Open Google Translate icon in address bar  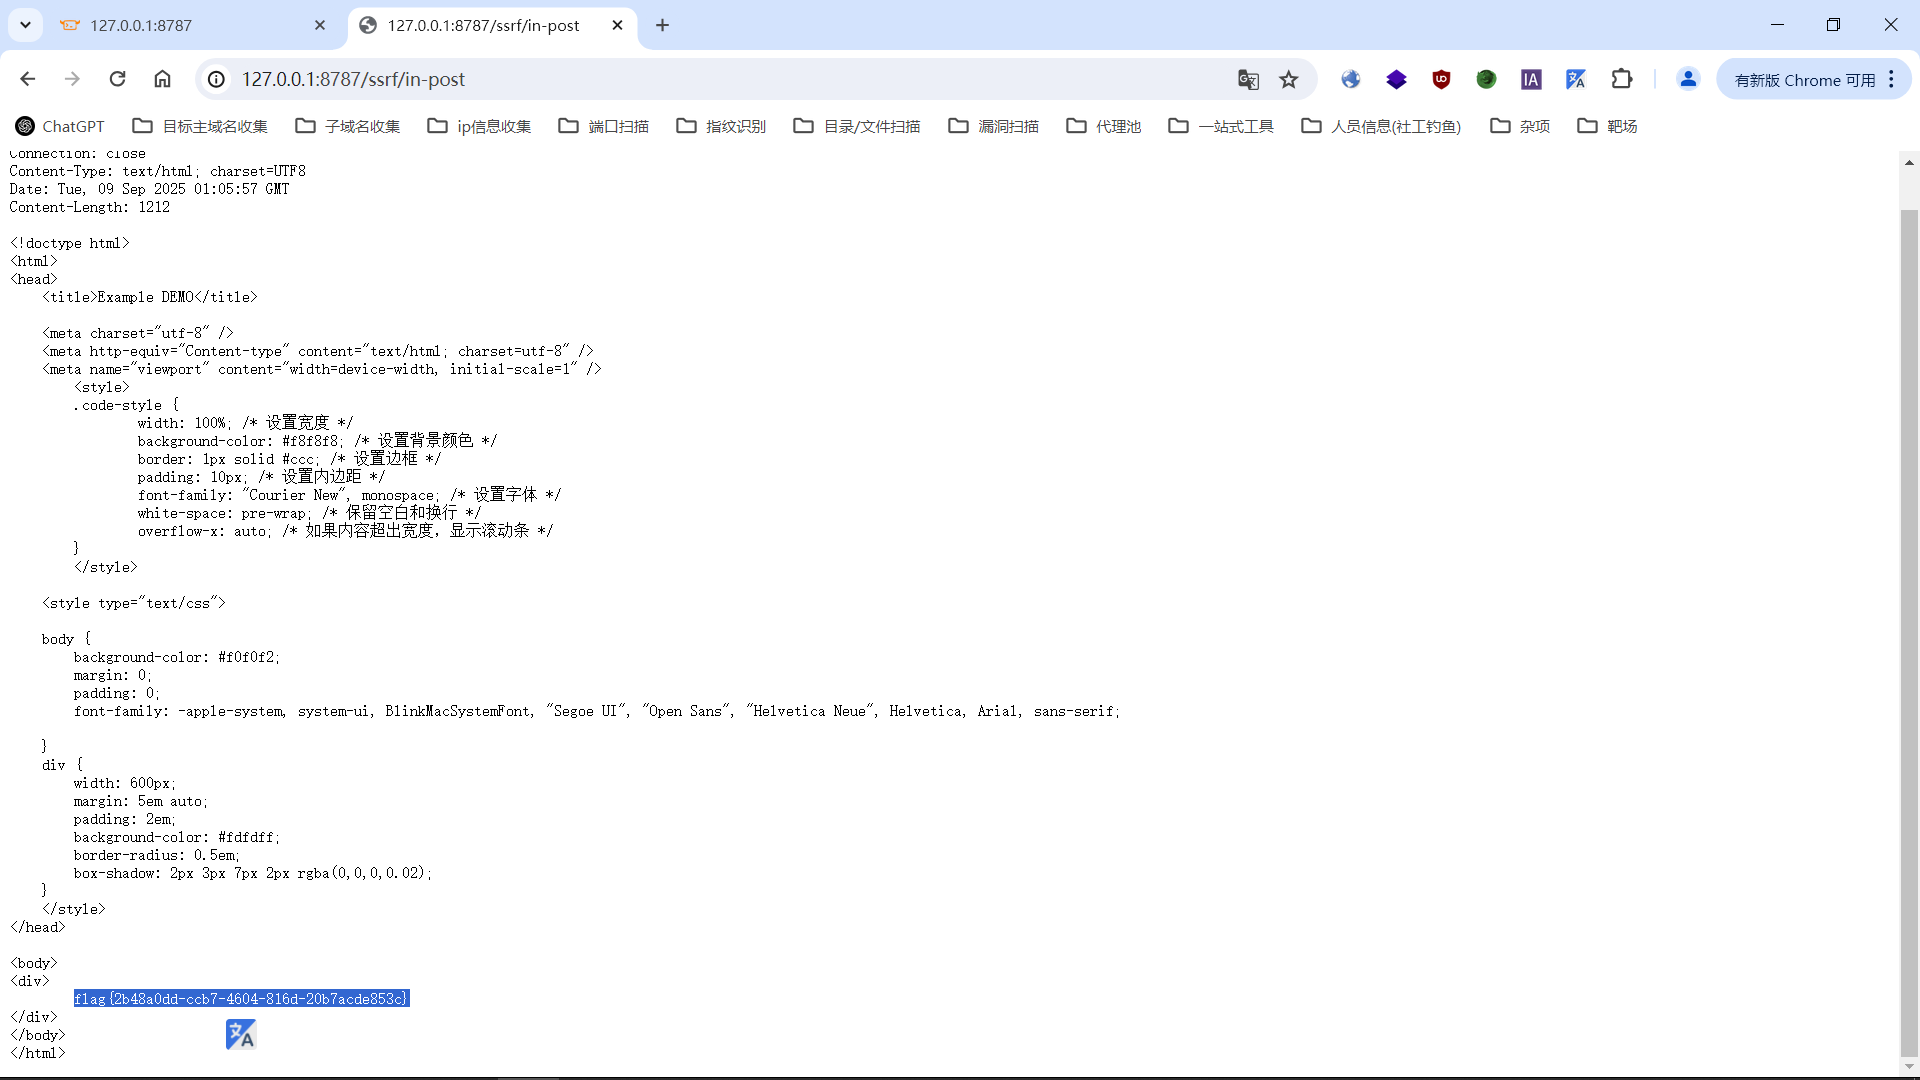(1248, 80)
